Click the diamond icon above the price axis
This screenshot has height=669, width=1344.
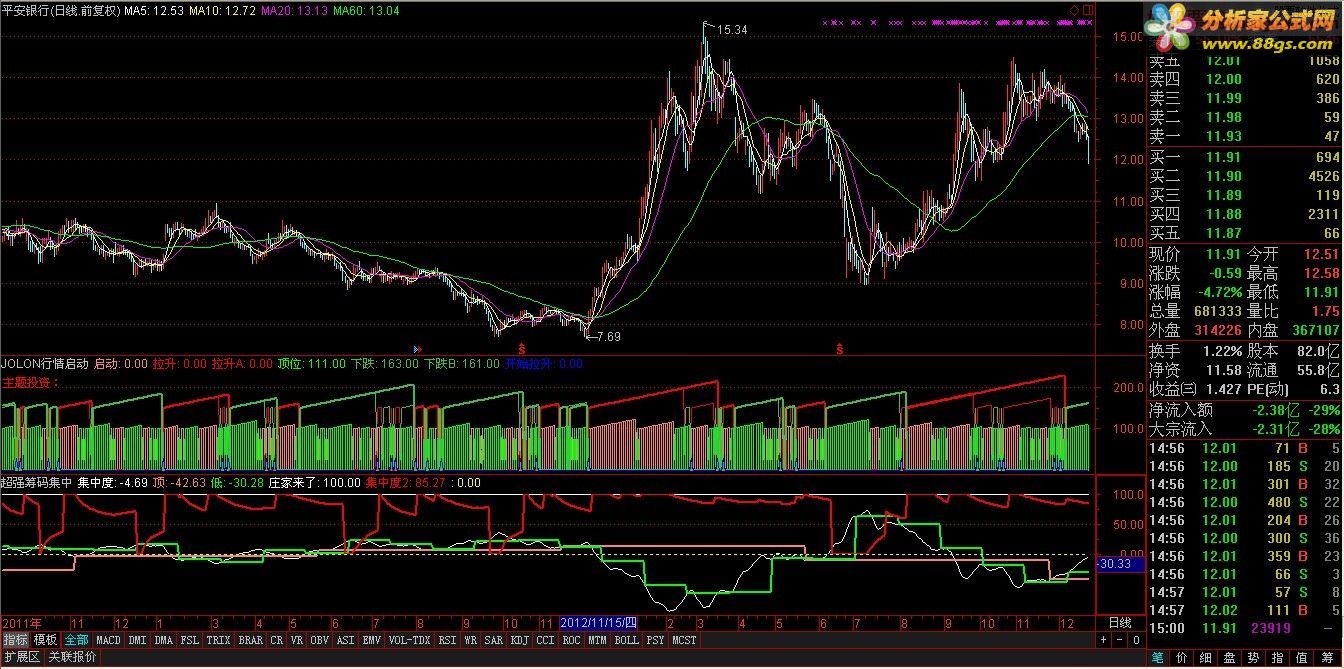1074,10
